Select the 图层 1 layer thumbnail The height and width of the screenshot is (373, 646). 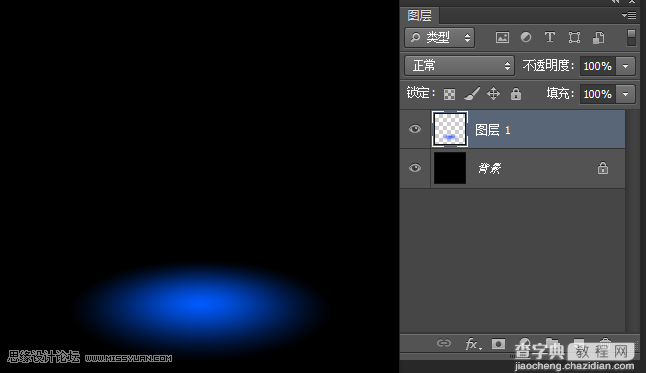(x=450, y=129)
